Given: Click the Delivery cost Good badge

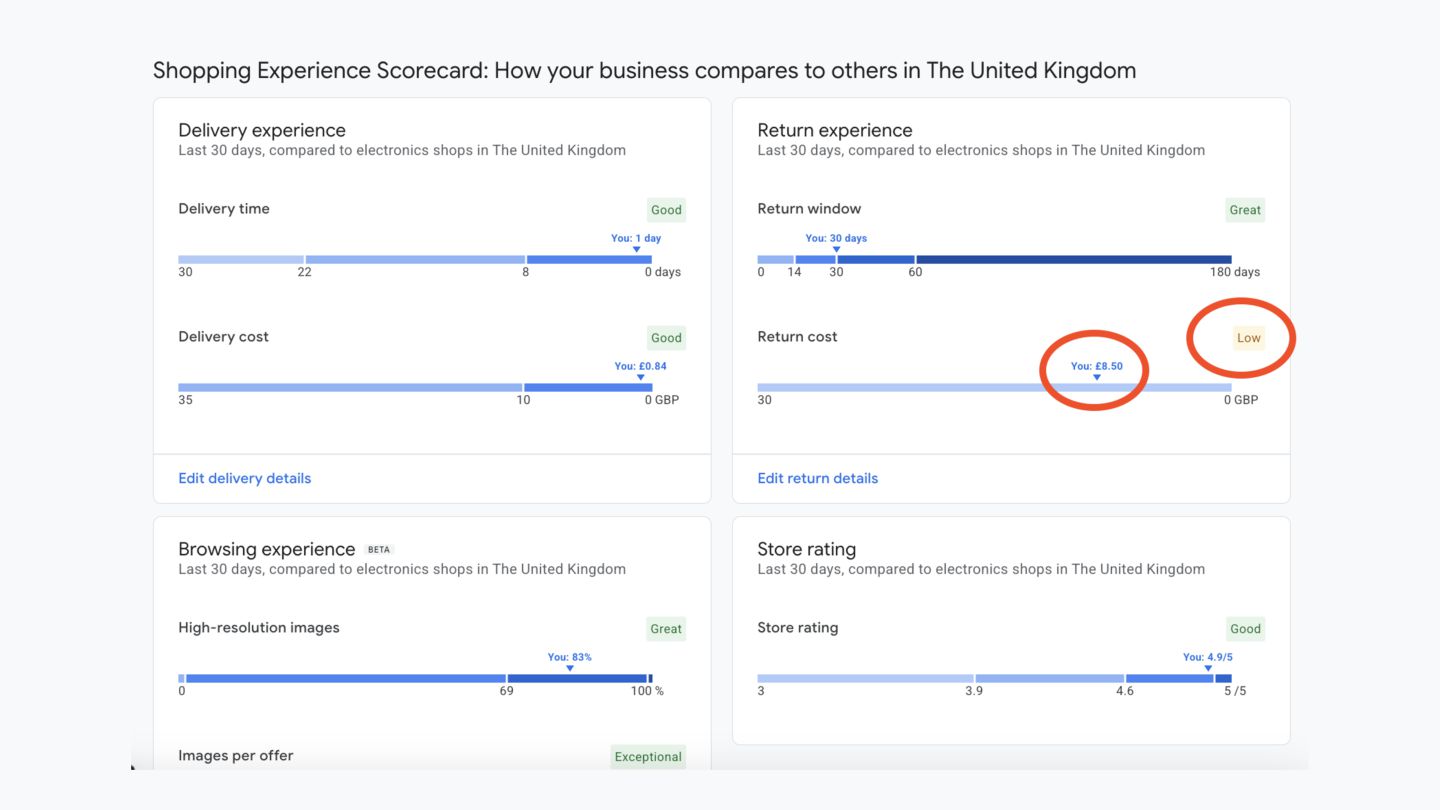Looking at the screenshot, I should tap(666, 338).
